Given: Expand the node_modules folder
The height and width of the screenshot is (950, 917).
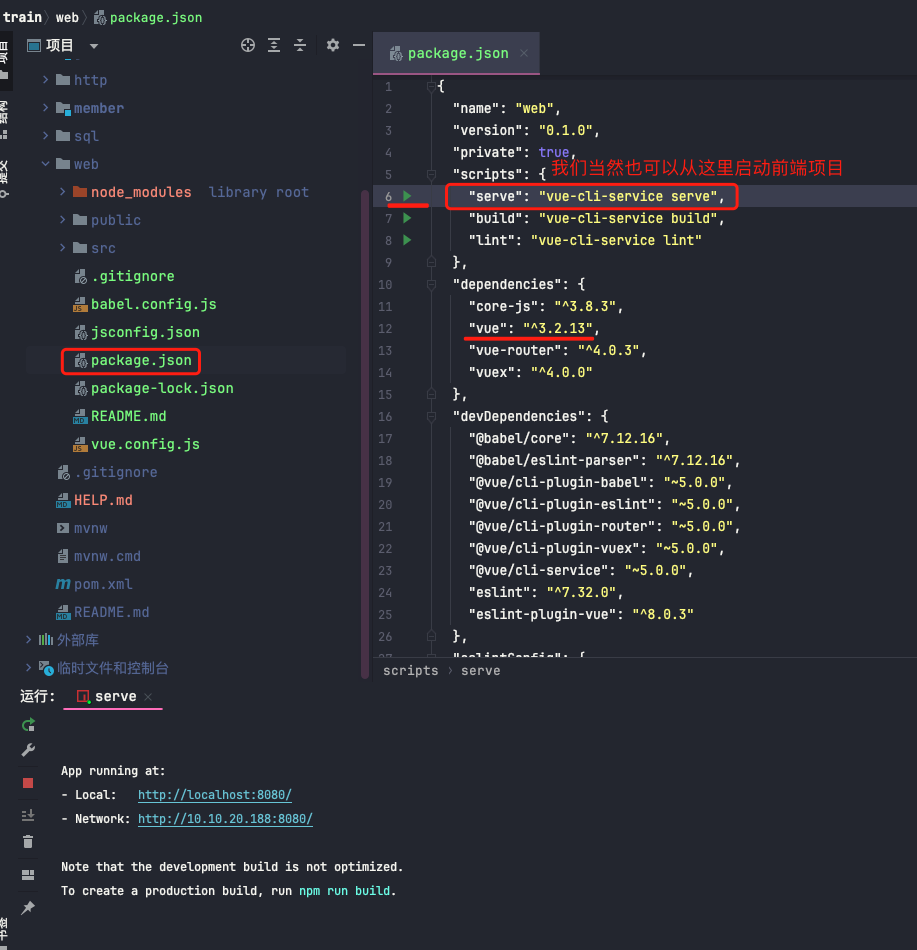Looking at the screenshot, I should click(x=62, y=191).
